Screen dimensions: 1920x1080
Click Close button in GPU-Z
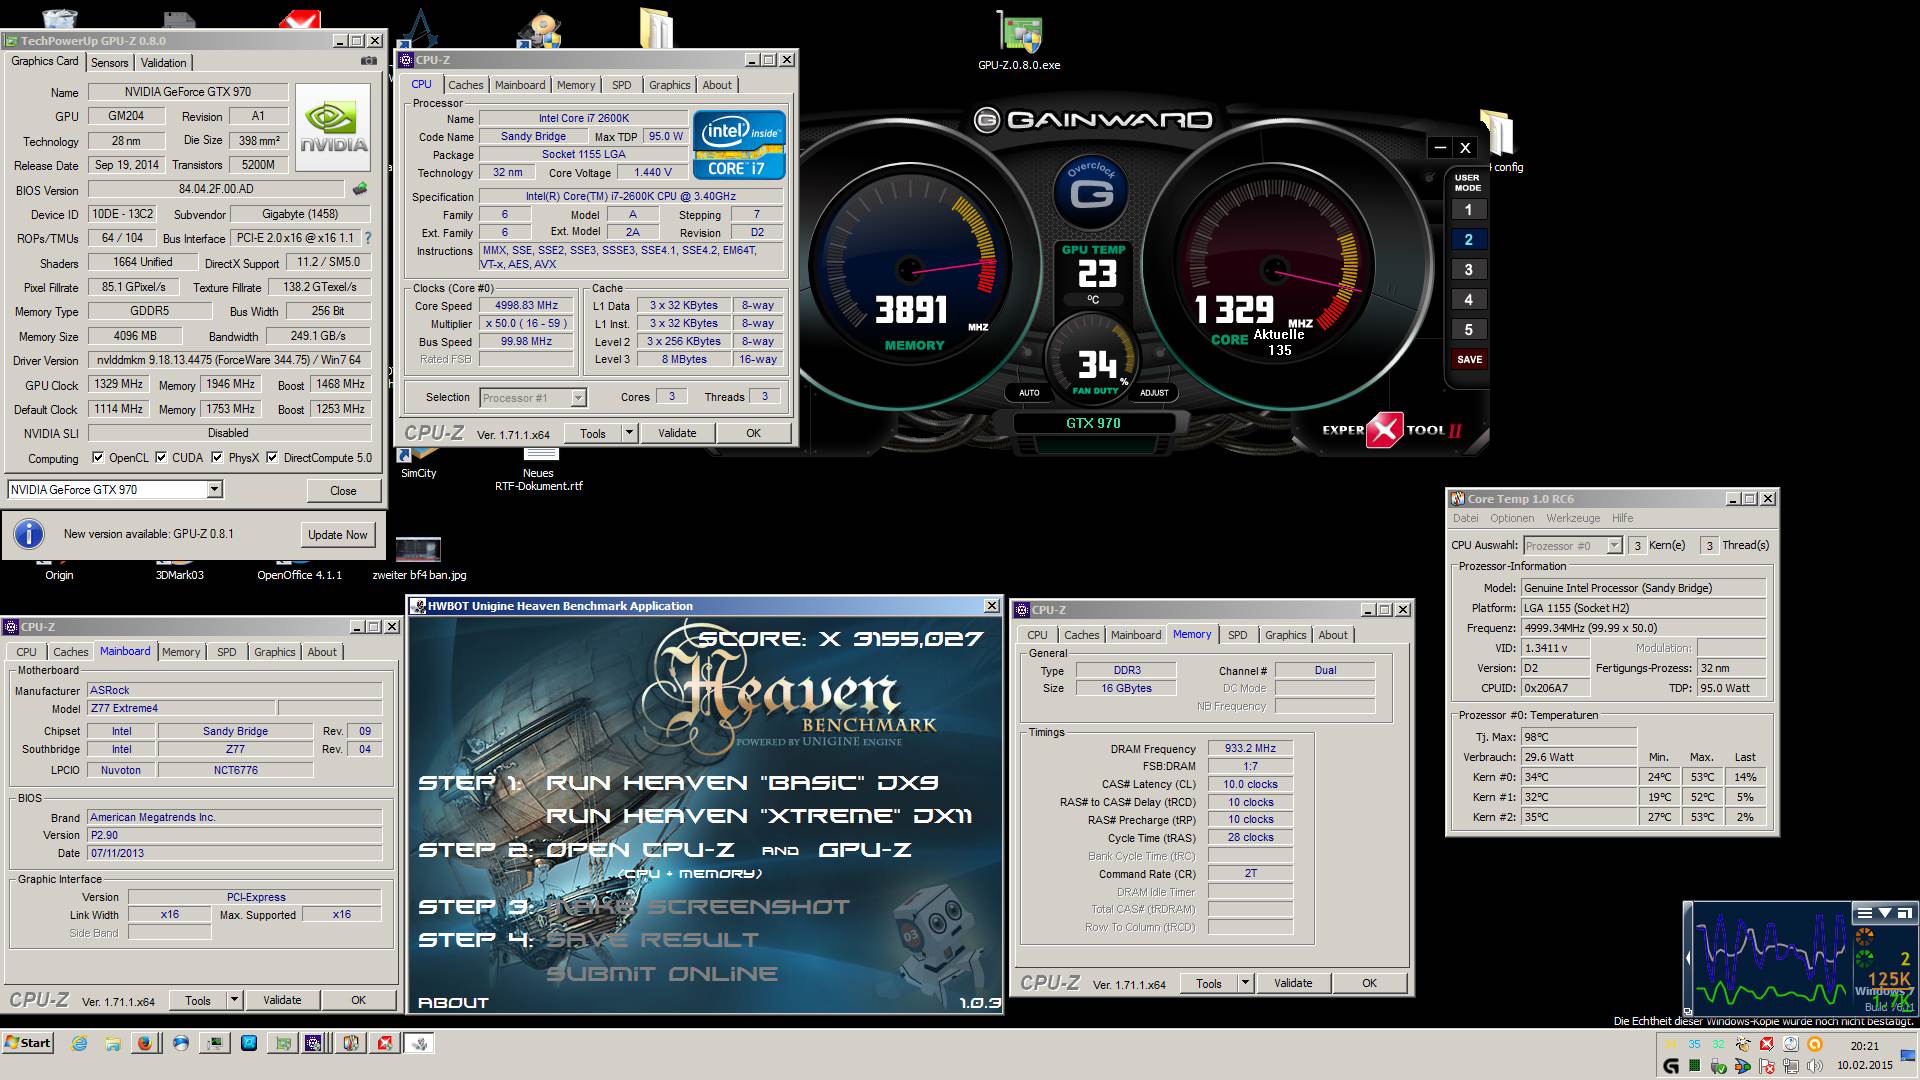tap(343, 490)
